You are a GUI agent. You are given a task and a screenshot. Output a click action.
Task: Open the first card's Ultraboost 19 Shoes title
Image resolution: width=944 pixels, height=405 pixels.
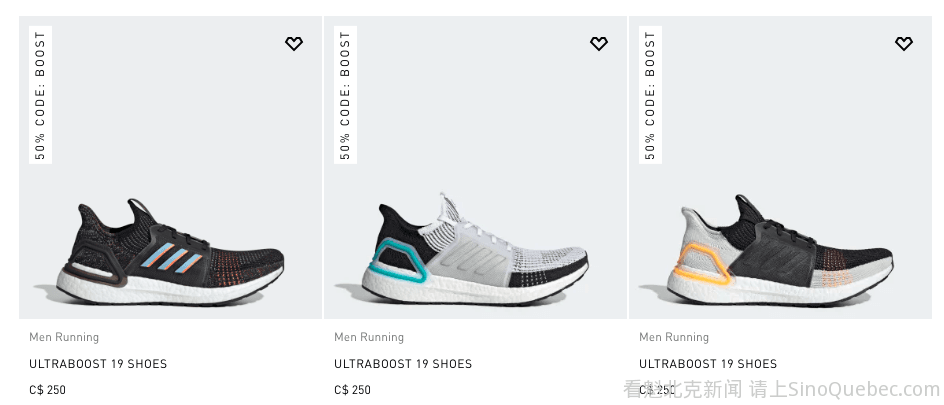pyautogui.click(x=98, y=364)
